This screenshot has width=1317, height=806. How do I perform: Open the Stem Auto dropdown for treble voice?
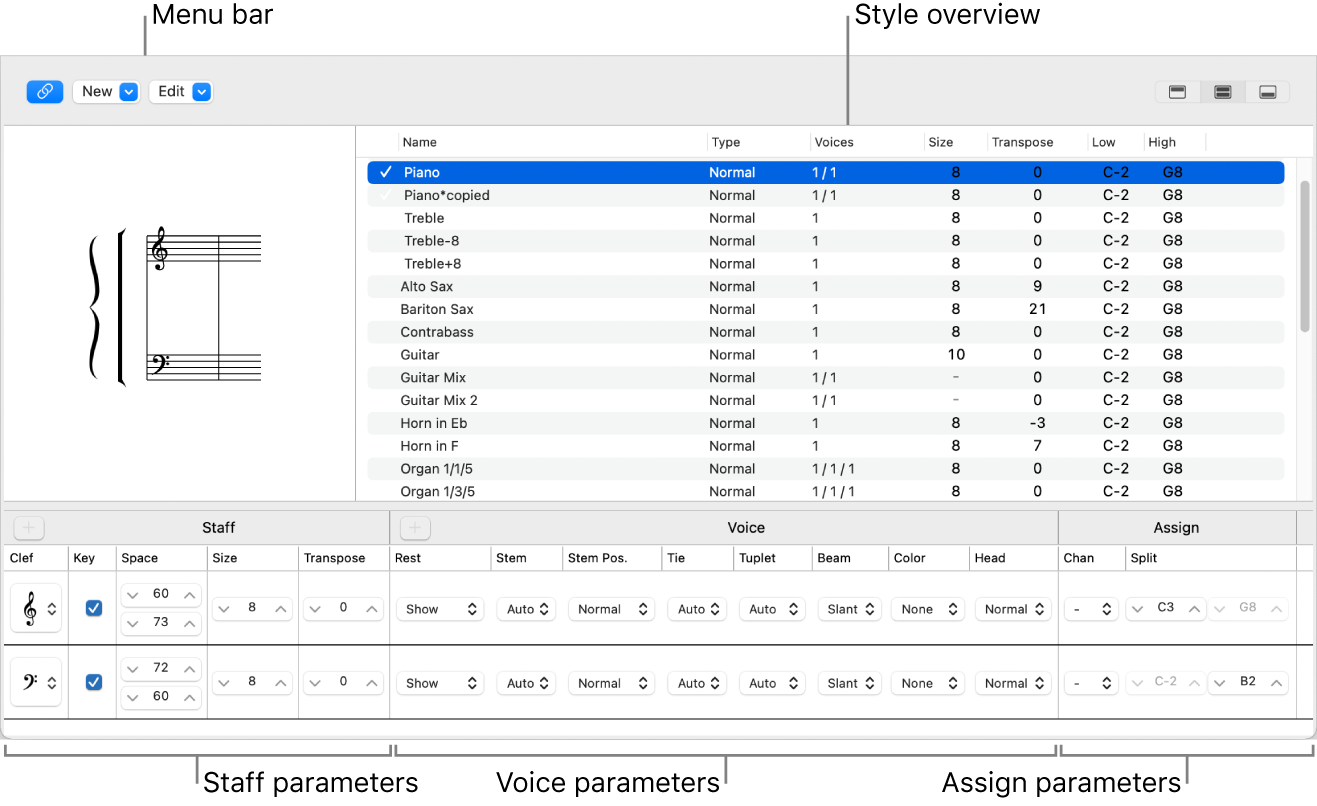click(x=527, y=609)
